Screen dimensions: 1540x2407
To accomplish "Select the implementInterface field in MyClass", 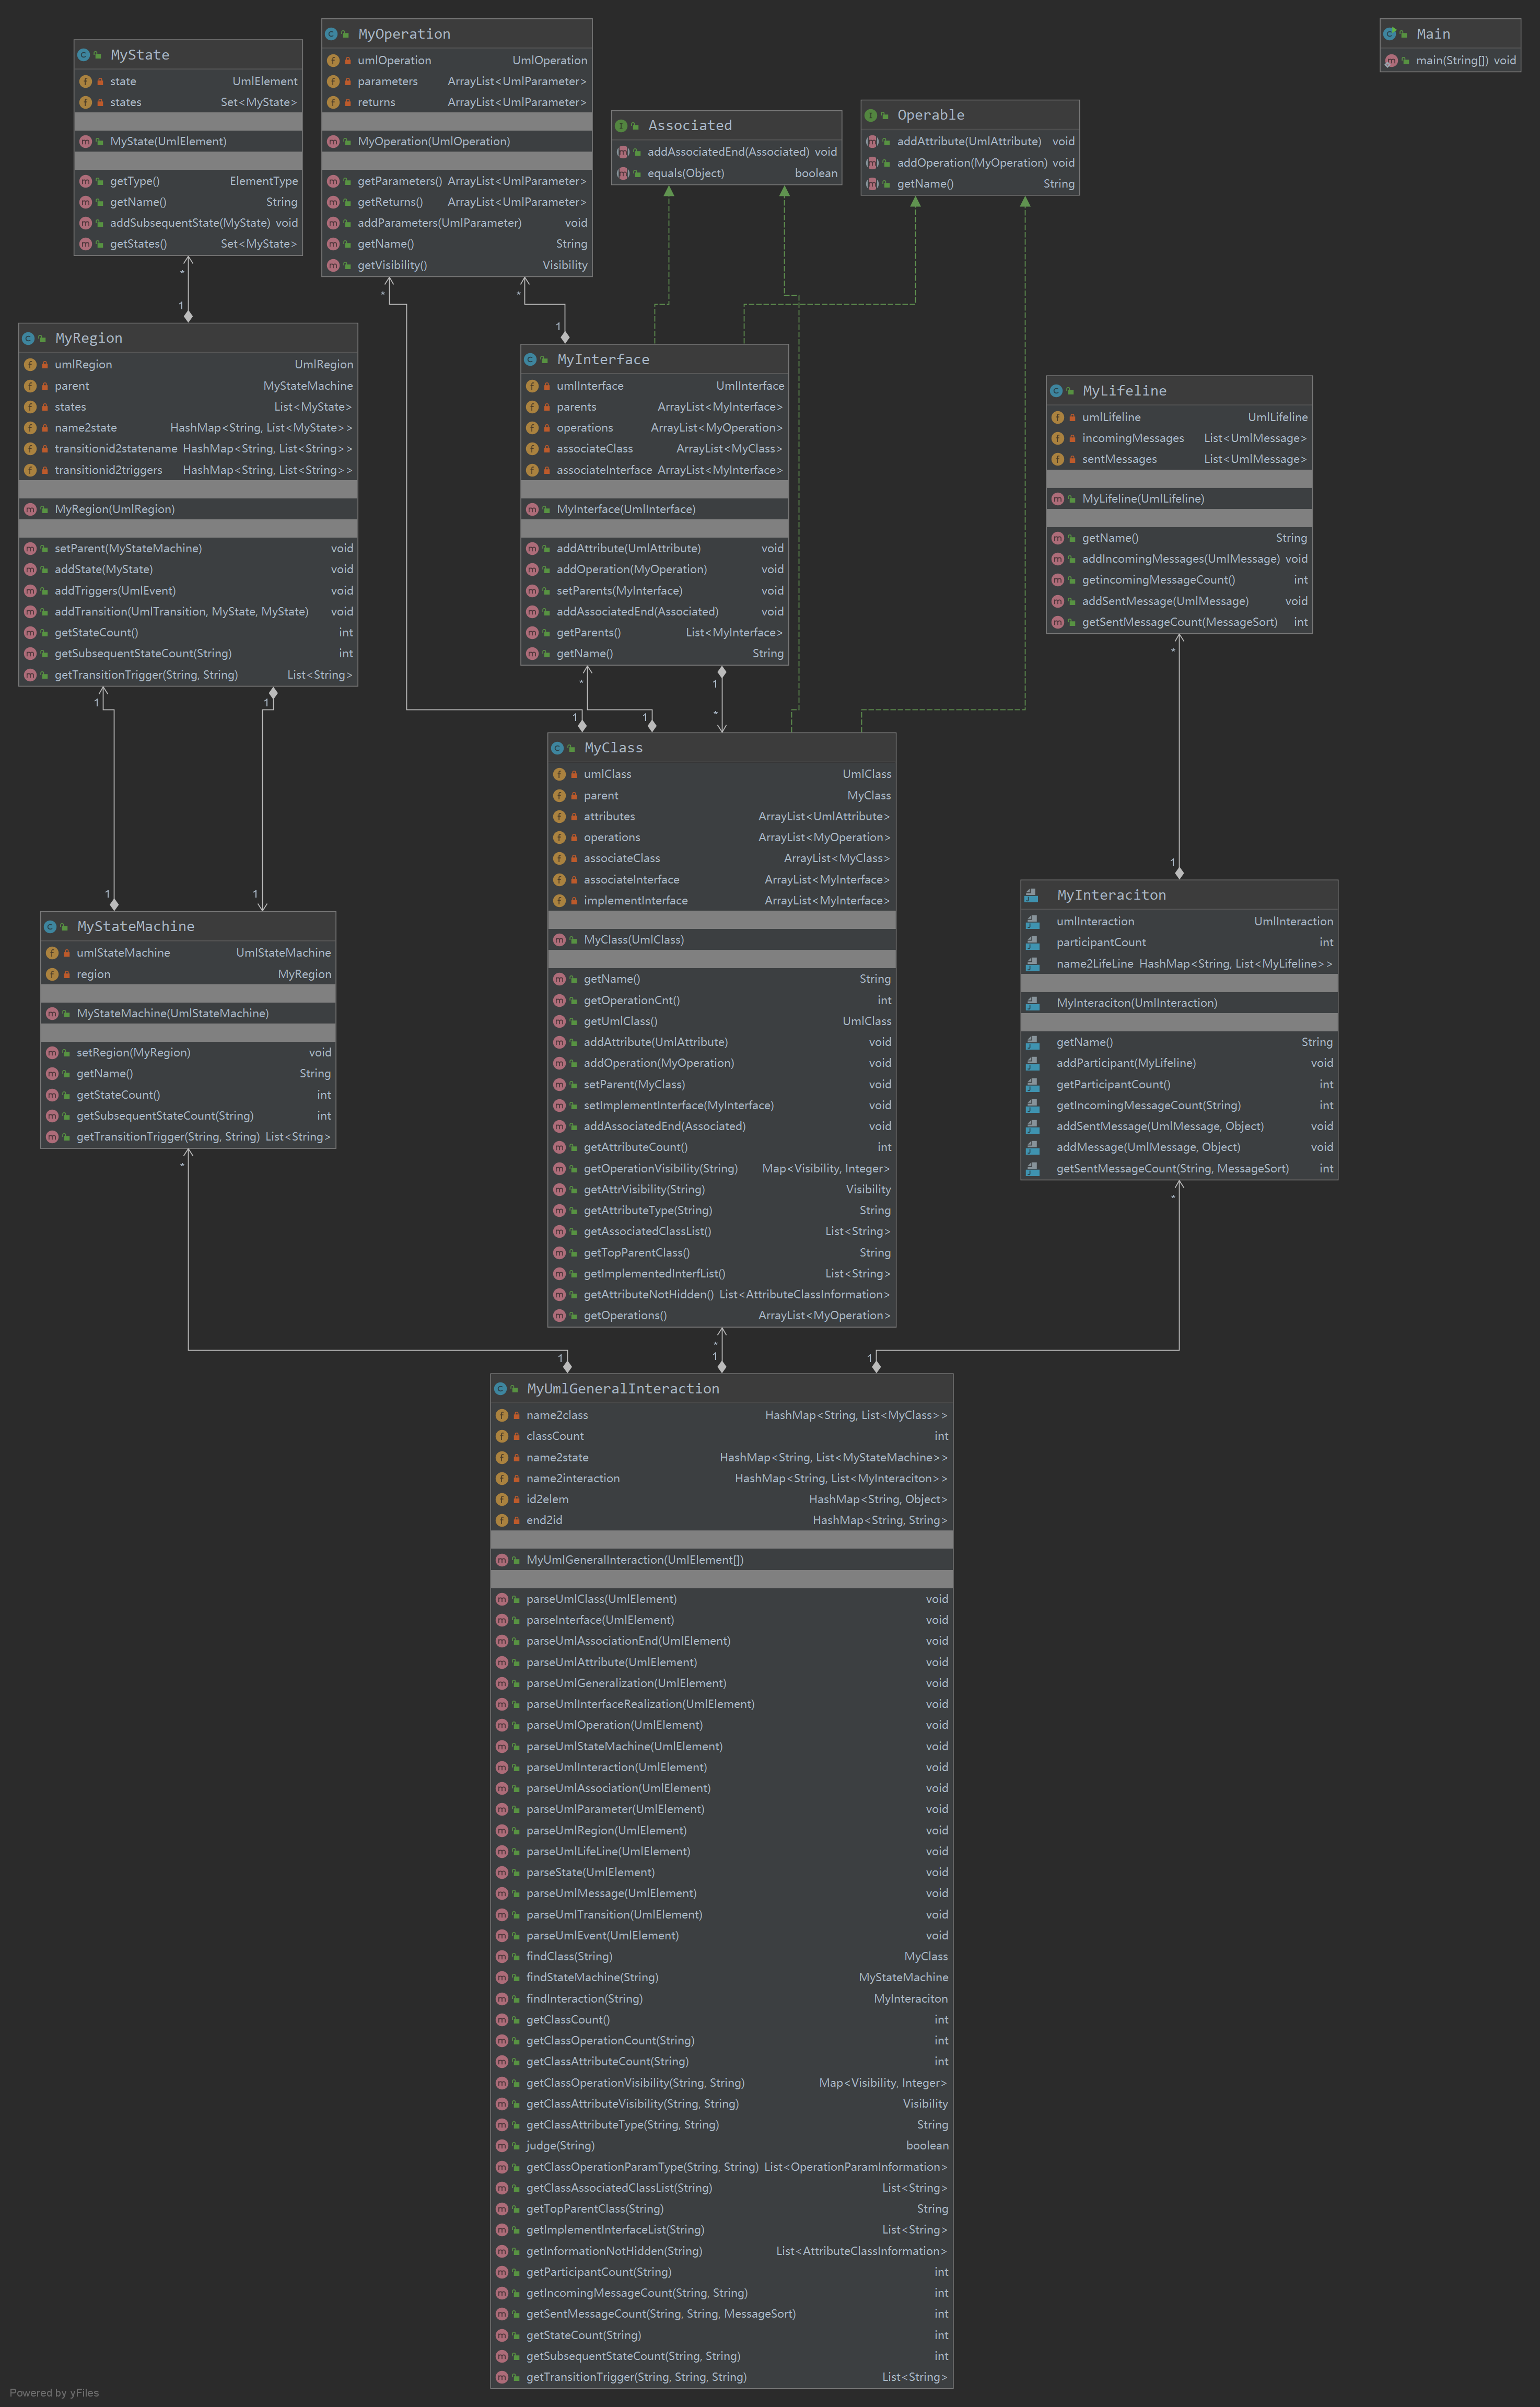I will pos(635,901).
